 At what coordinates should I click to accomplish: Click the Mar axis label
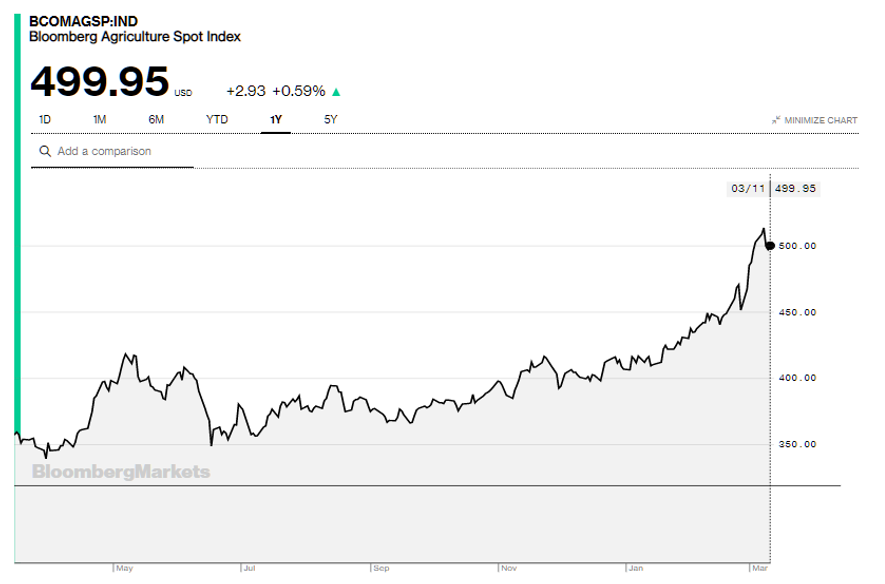760,568
